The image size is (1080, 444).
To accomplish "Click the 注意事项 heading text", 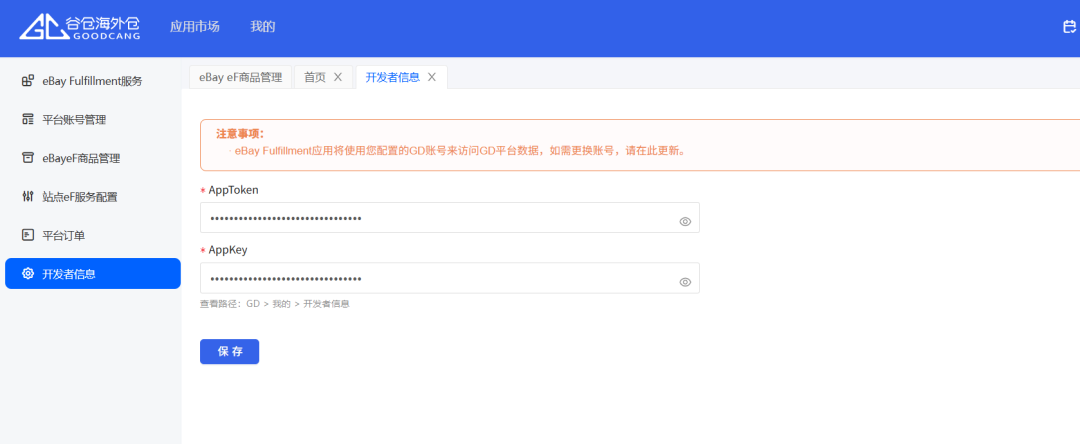I will (x=240, y=134).
